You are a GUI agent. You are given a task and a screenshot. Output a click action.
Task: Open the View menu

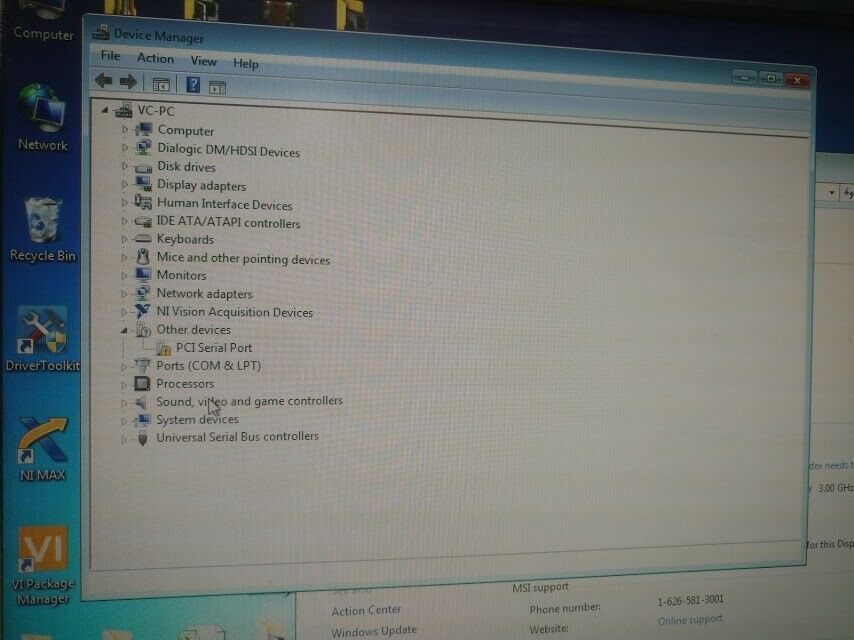(x=204, y=61)
